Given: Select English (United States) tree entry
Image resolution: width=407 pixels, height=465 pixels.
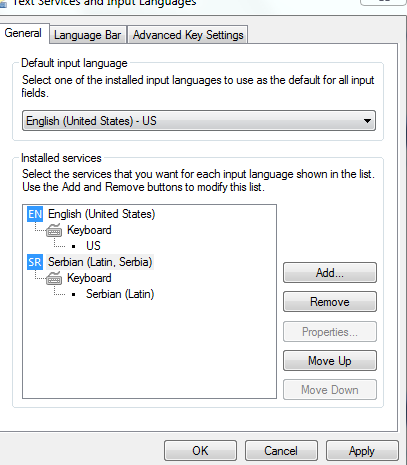Looking at the screenshot, I should click(102, 214).
